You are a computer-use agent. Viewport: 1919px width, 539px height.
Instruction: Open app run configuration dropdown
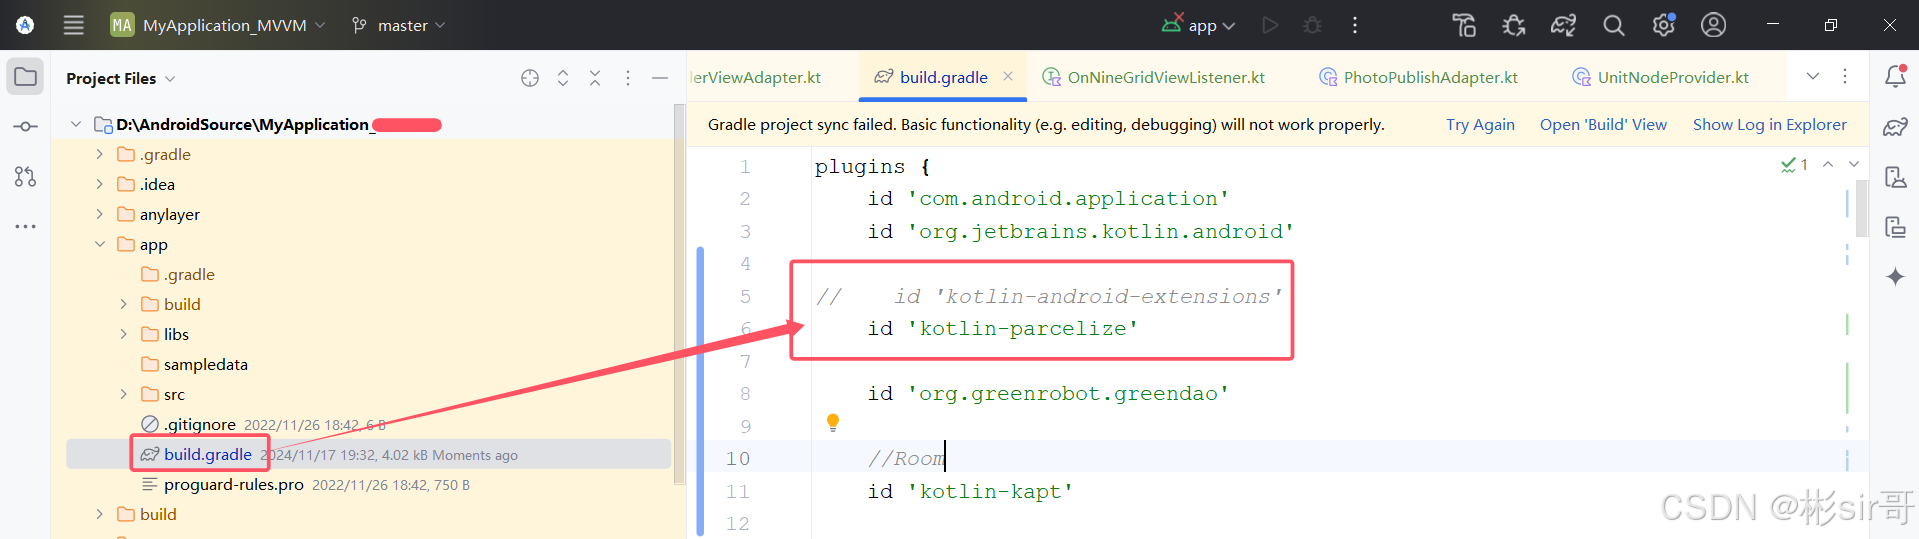tap(1199, 25)
